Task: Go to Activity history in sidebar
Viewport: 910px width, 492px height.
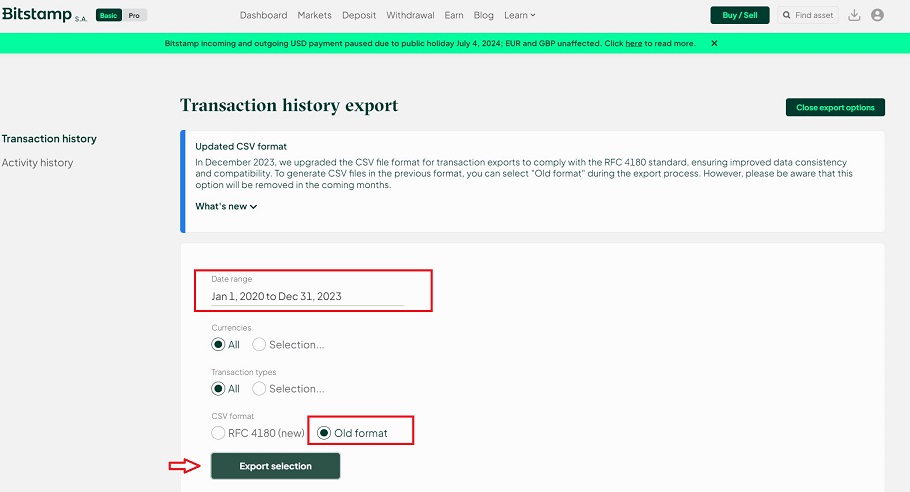Action: (x=37, y=163)
